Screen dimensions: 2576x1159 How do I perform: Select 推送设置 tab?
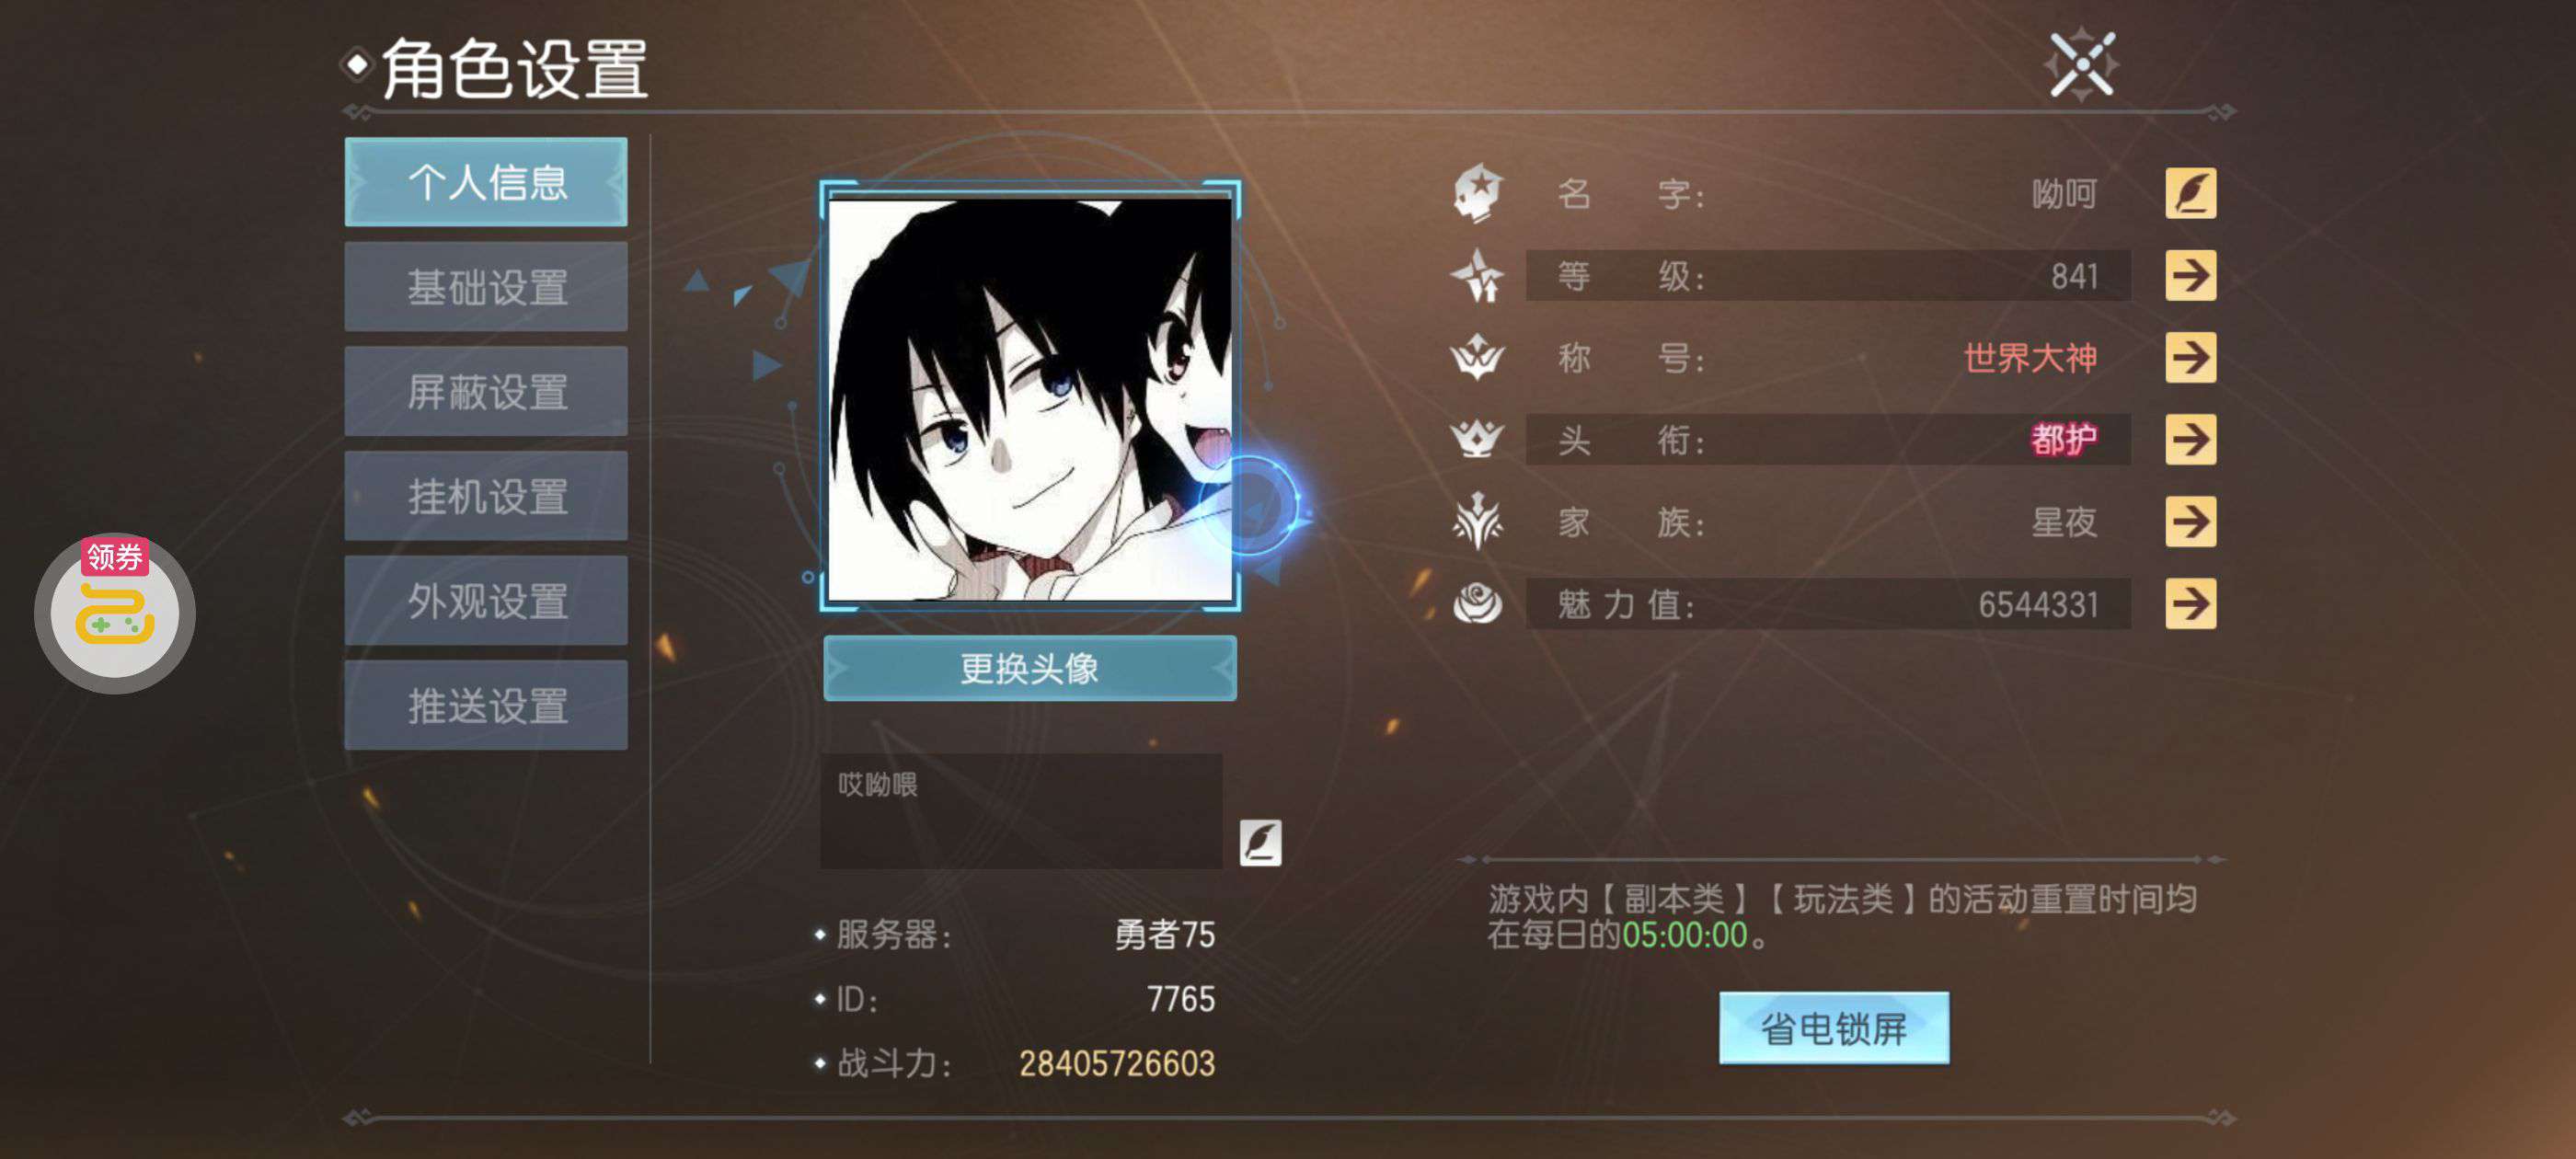pyautogui.click(x=486, y=705)
